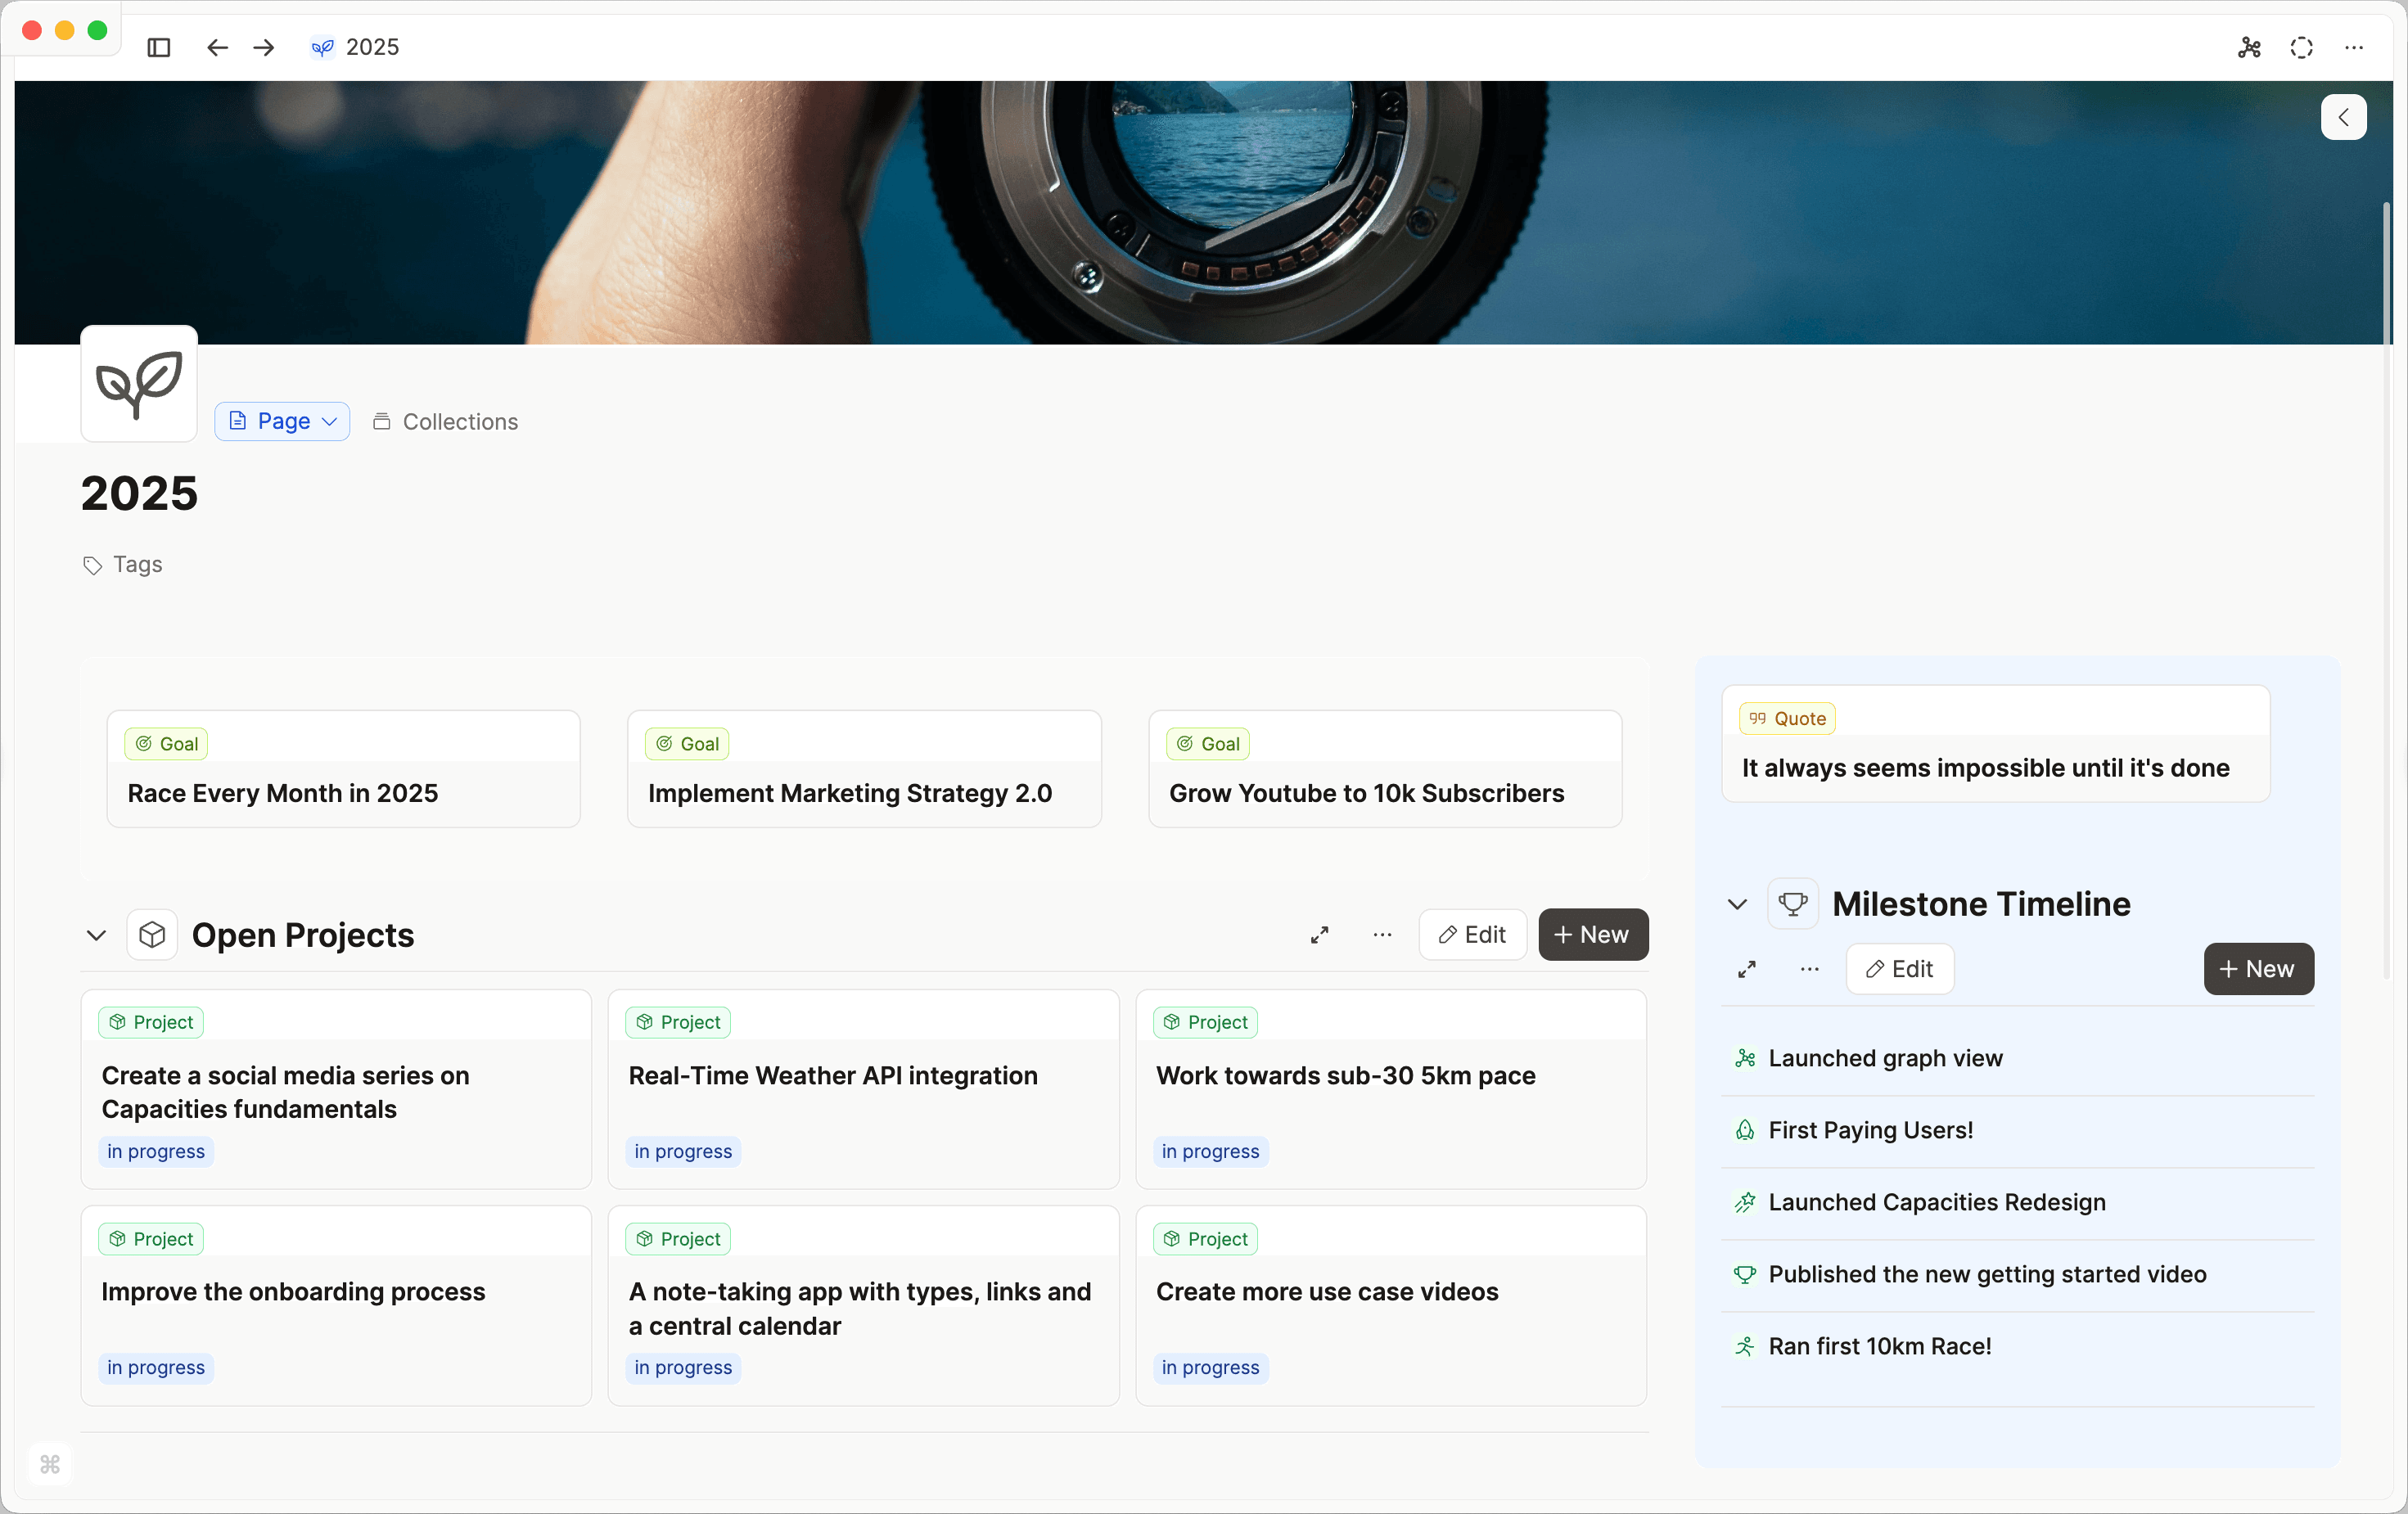
Task: Open graph view icon in top bar
Action: click(2249, 47)
